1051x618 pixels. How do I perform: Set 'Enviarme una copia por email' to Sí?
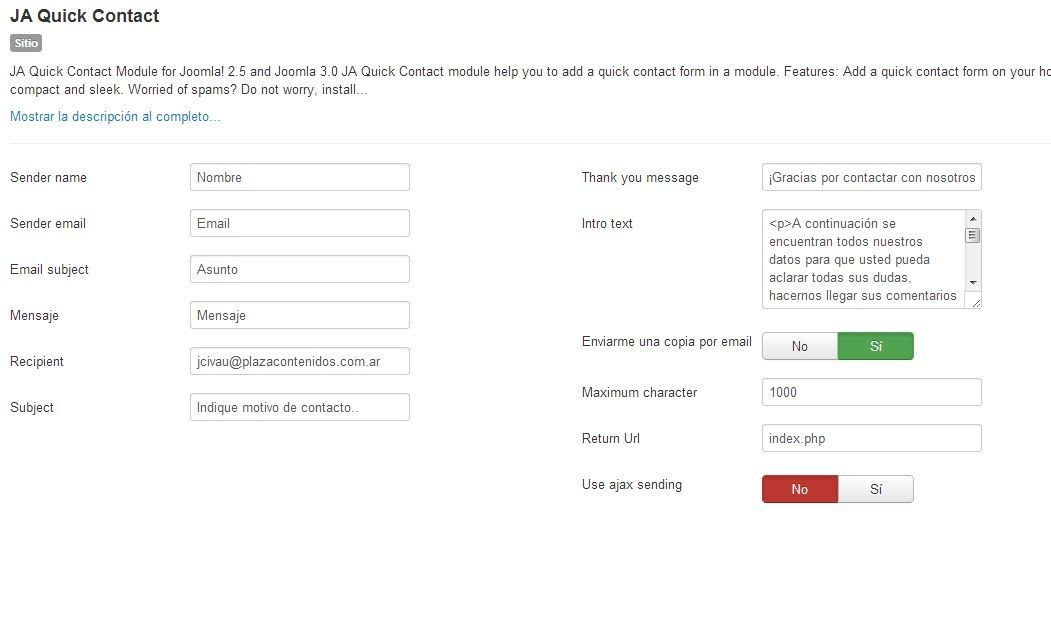coord(875,346)
